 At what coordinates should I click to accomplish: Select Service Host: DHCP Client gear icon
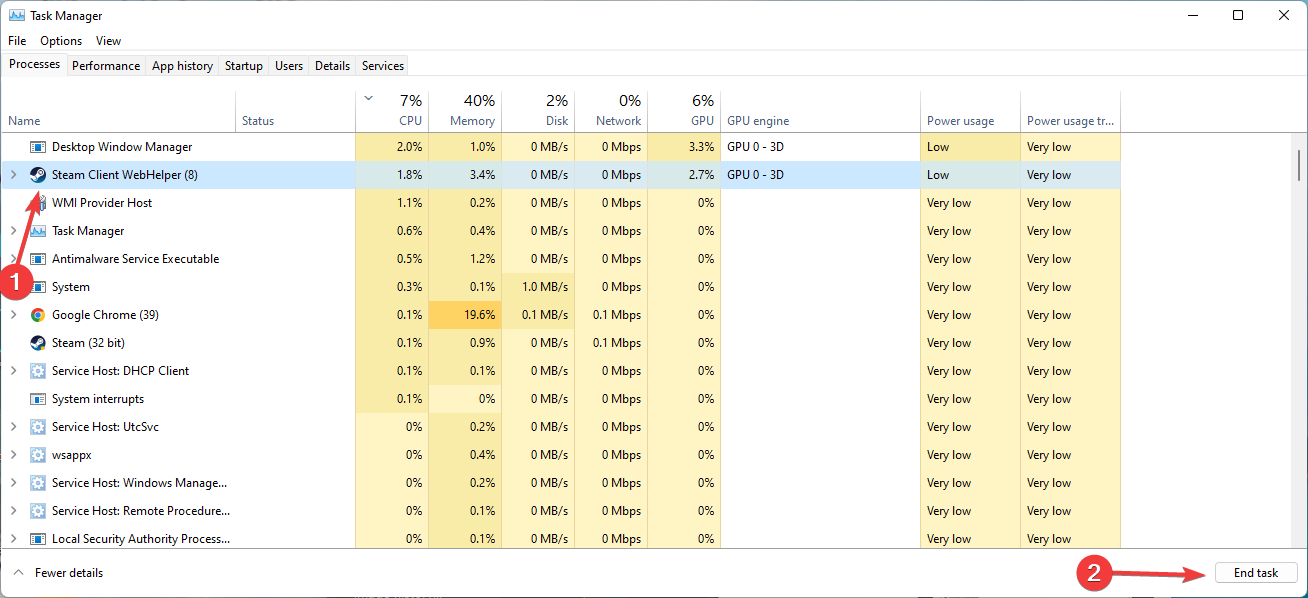coord(38,371)
